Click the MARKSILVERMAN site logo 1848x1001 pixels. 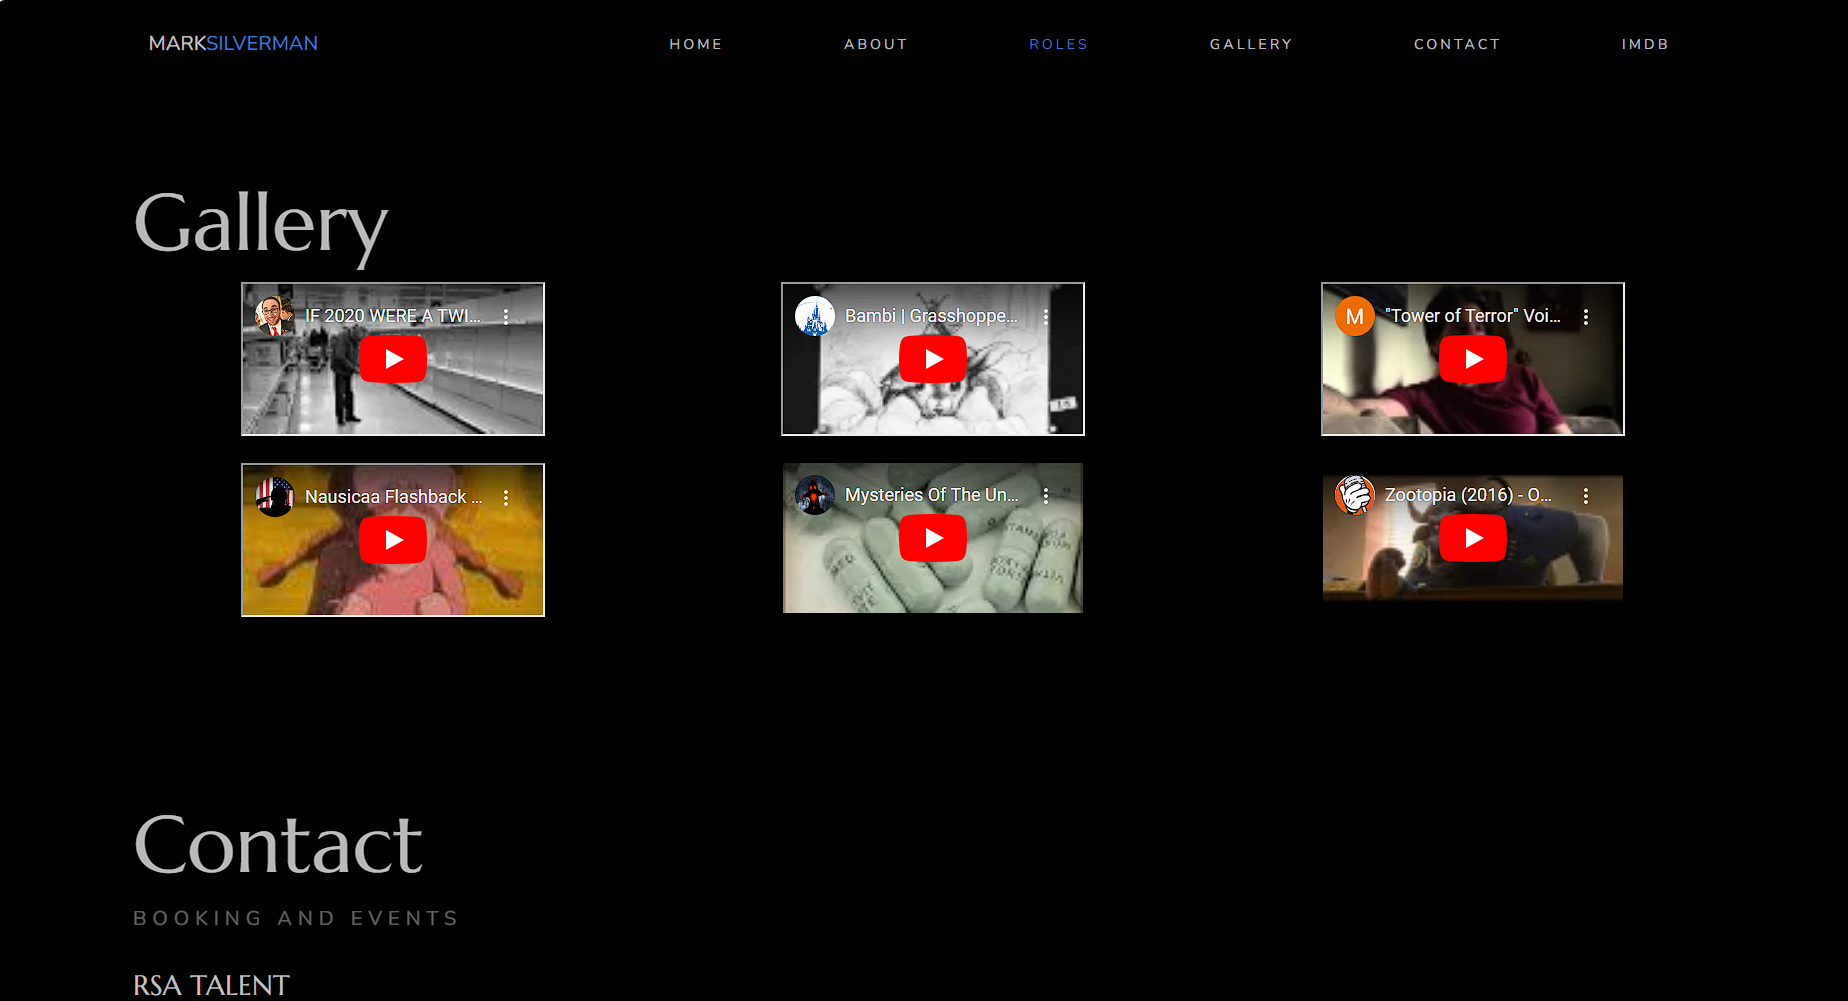click(233, 43)
